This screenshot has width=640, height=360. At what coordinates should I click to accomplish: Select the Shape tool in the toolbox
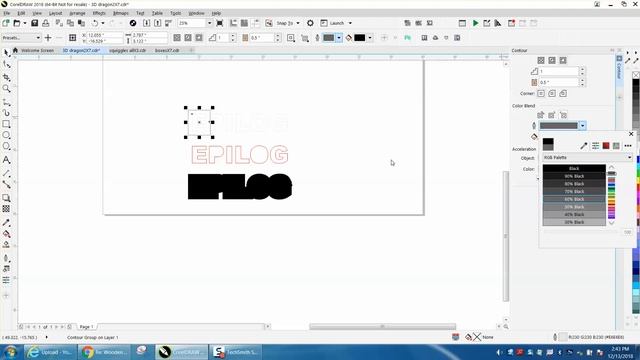click(x=7, y=65)
